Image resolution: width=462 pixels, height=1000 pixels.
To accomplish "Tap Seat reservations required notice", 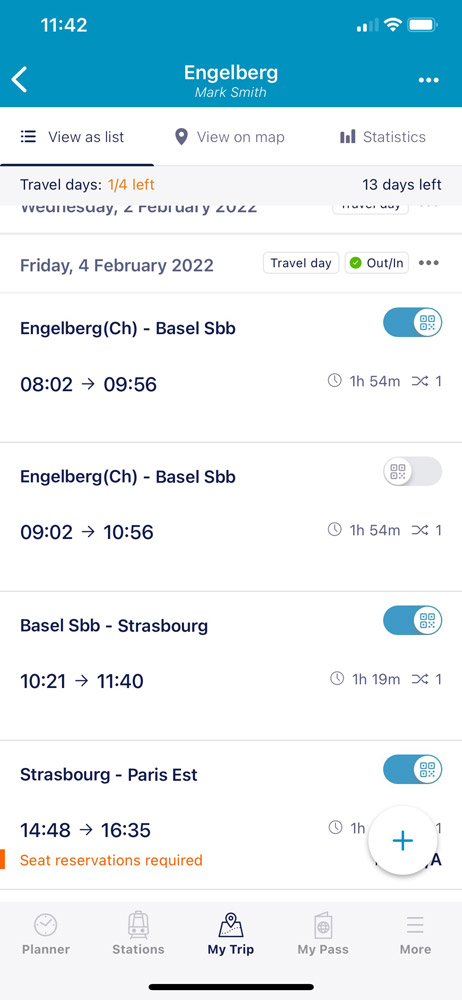I will point(111,860).
